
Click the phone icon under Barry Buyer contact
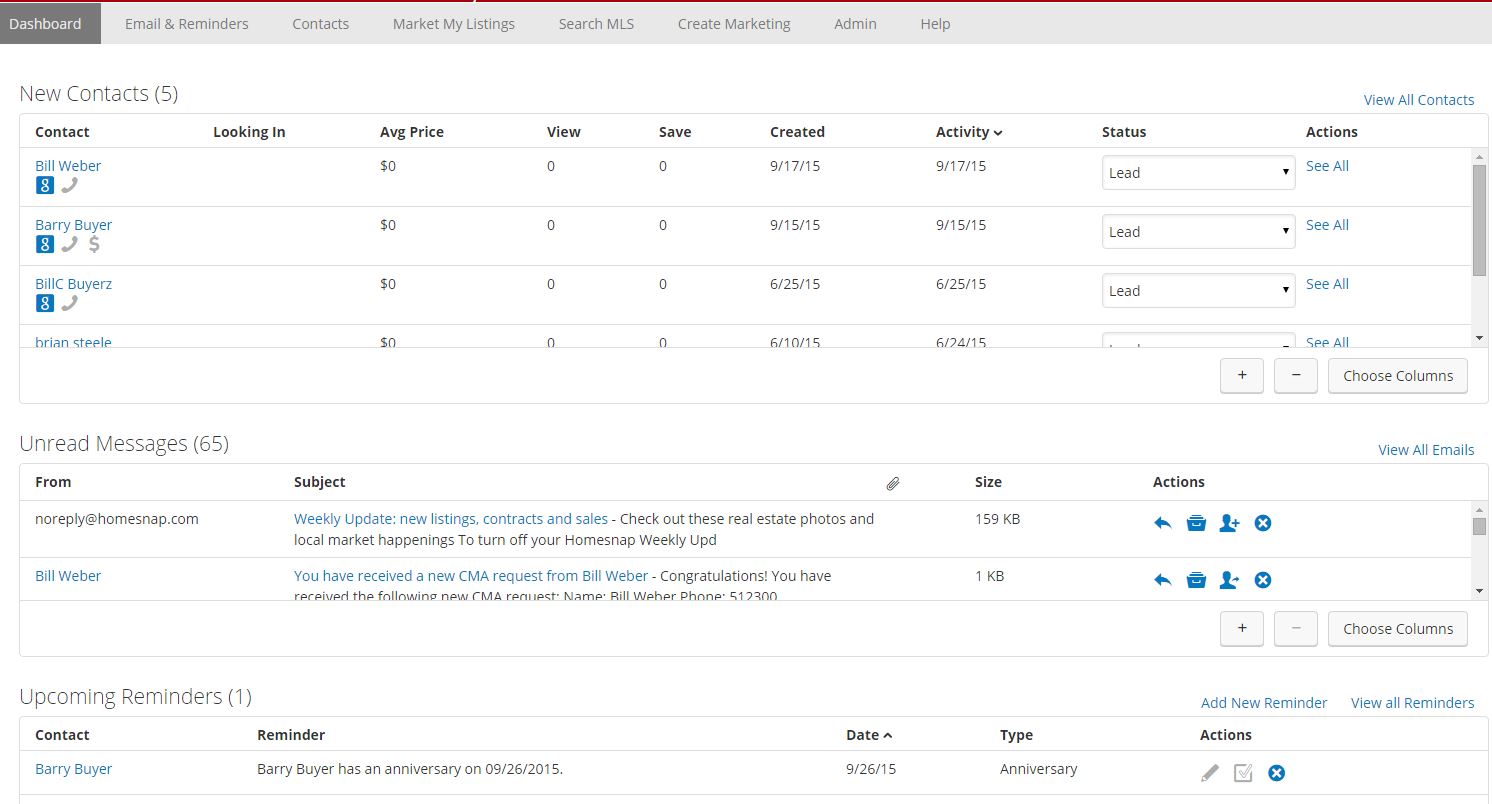click(69, 244)
